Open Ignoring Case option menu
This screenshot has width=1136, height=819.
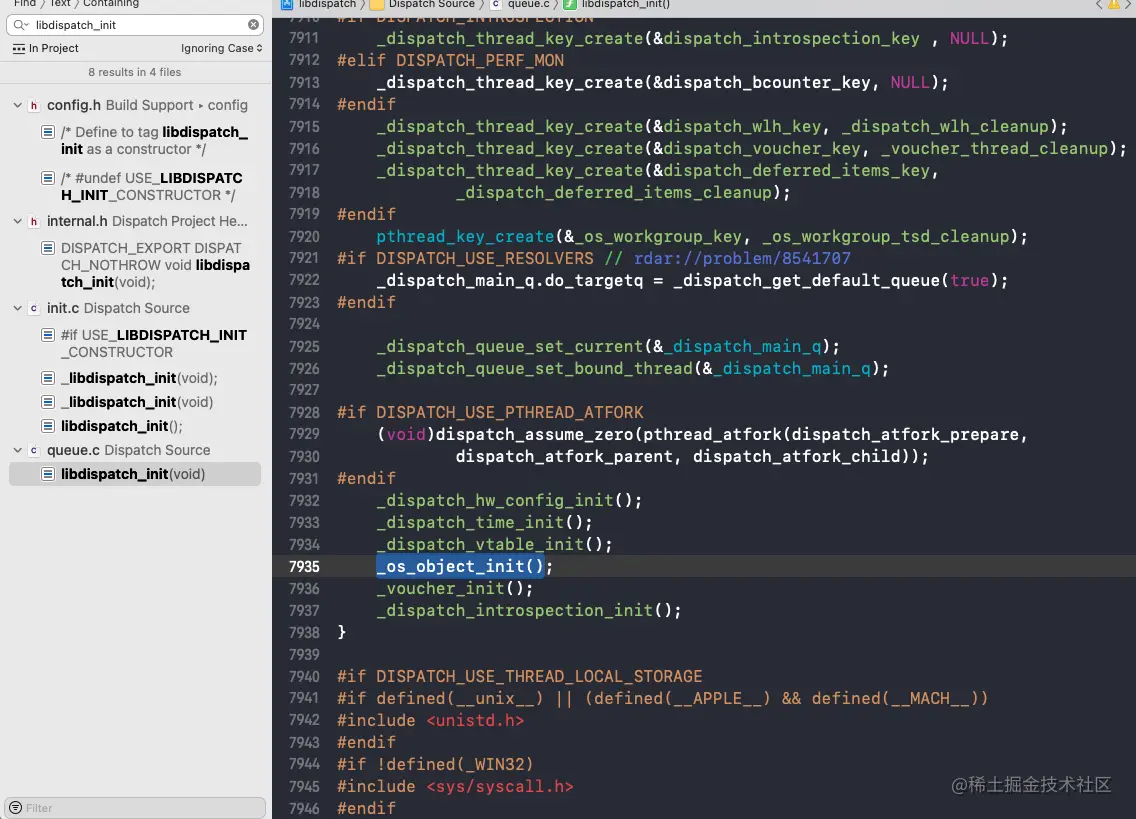[x=222, y=49]
